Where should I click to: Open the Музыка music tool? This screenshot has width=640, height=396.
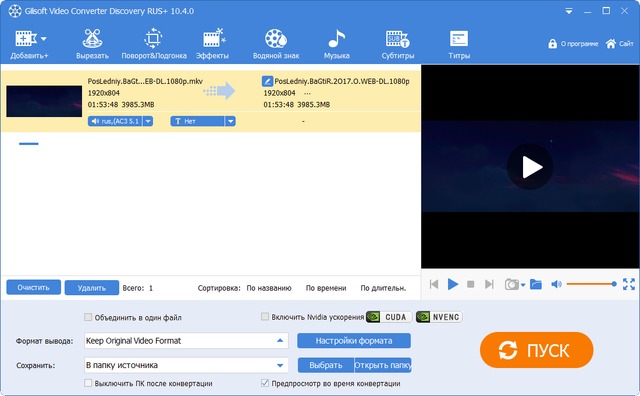[337, 44]
